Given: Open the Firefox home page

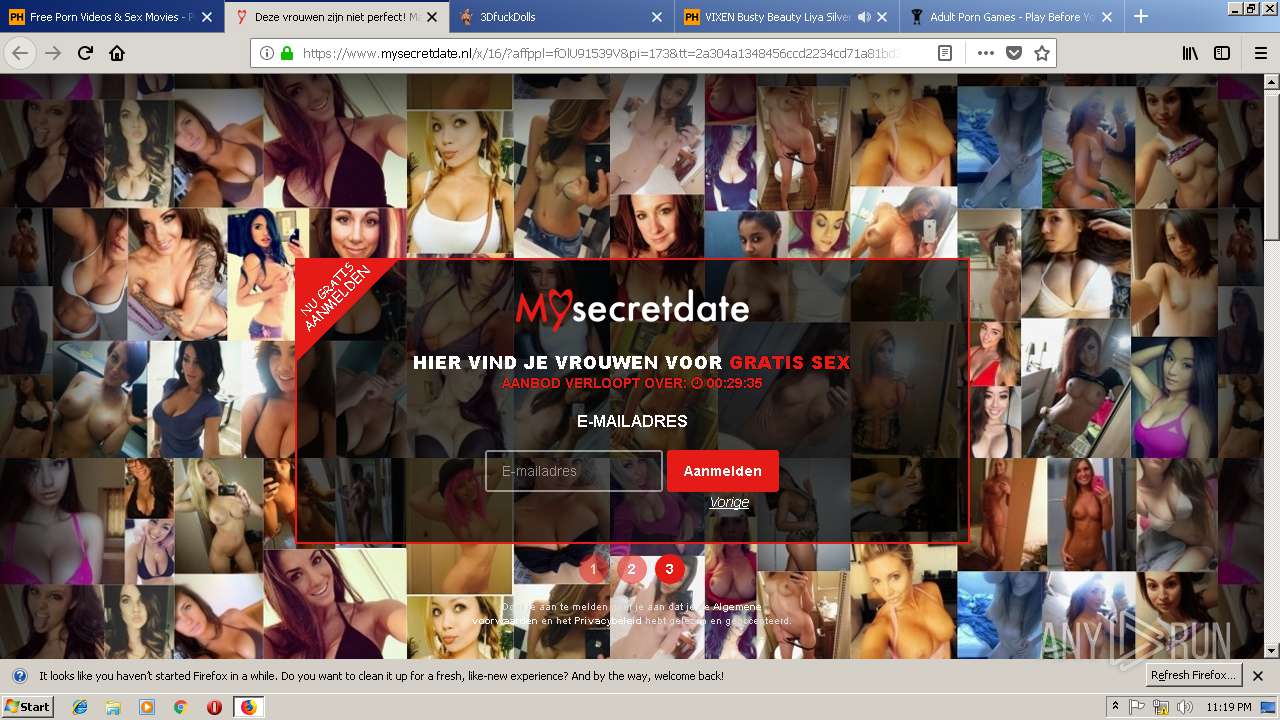Looking at the screenshot, I should tap(117, 53).
